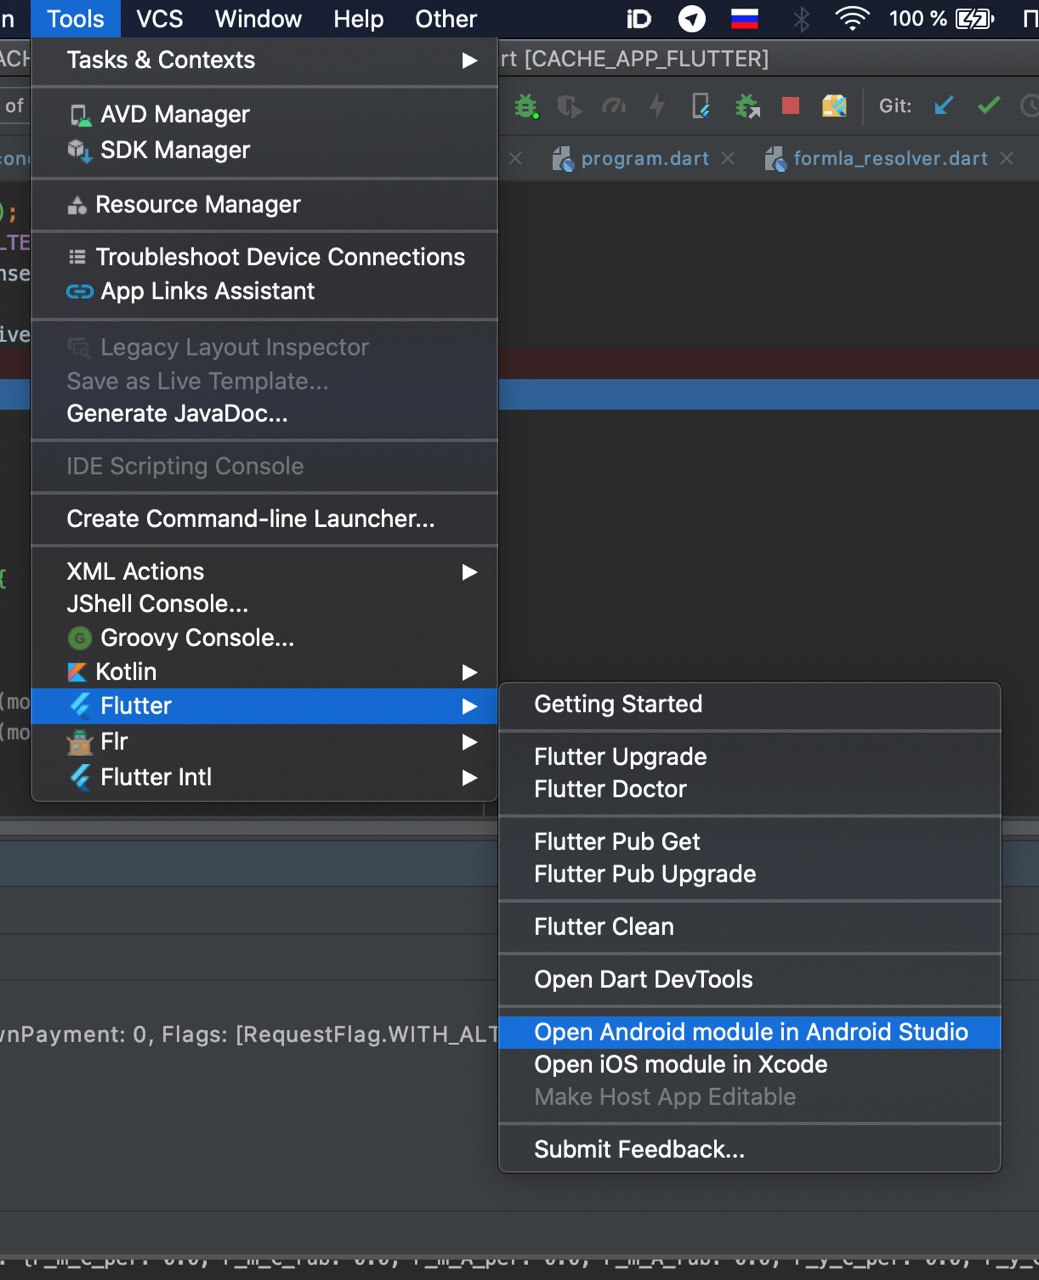Click the Russian flag input source
1039x1280 pixels.
744,18
